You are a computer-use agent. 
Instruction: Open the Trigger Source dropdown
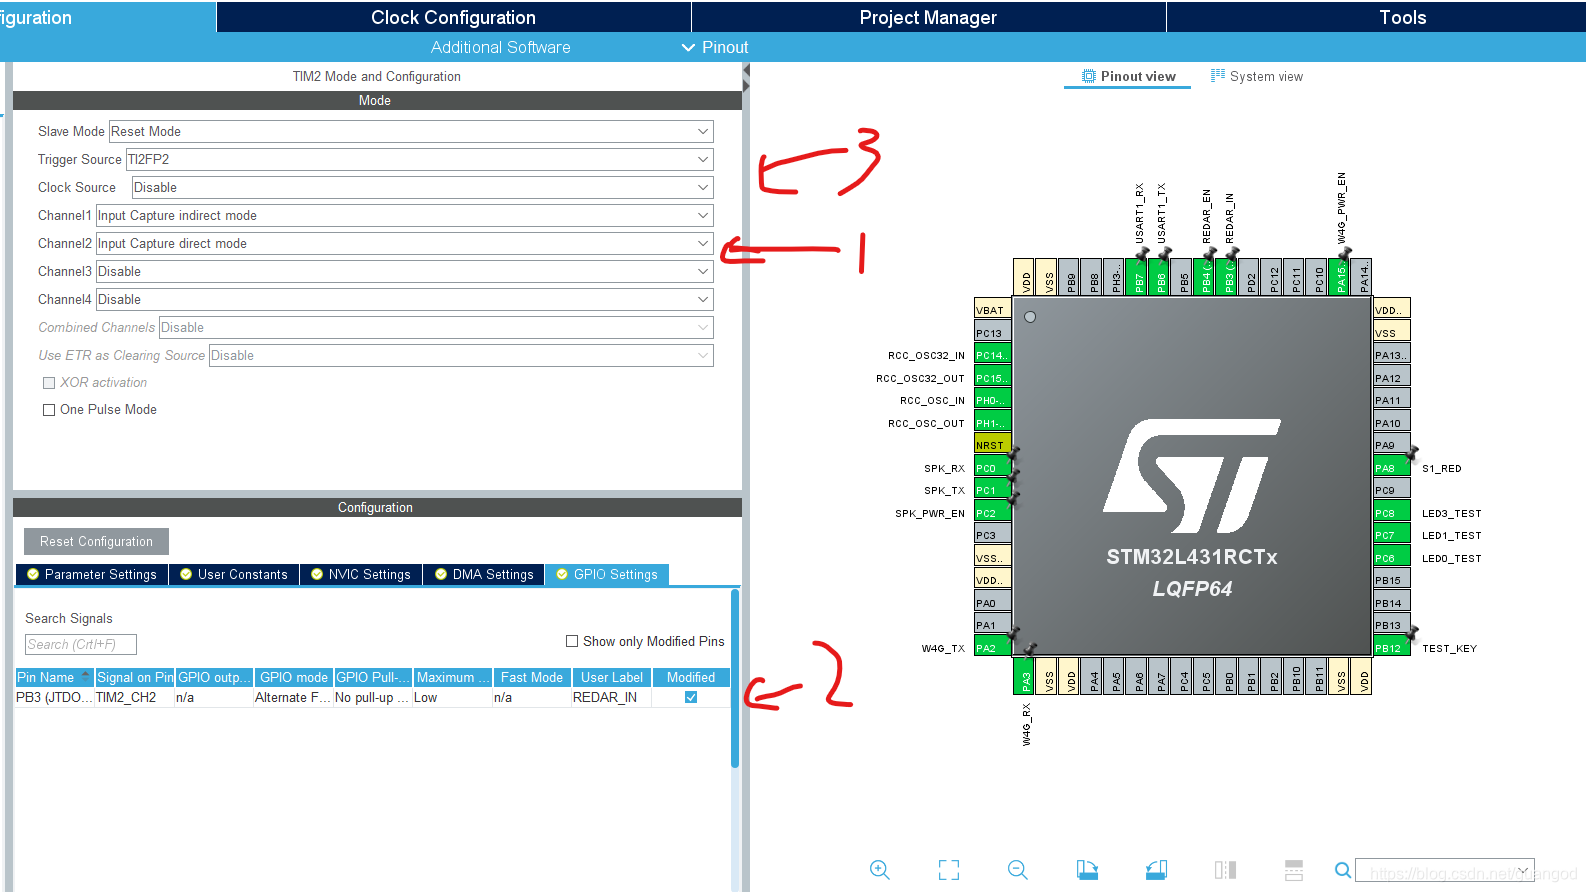click(x=420, y=160)
